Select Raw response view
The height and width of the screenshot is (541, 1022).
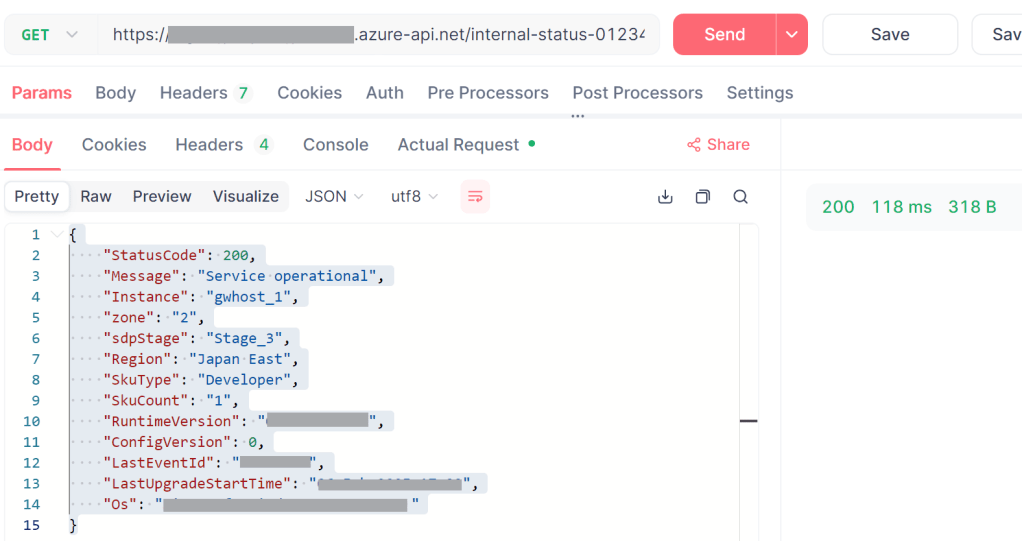[96, 197]
